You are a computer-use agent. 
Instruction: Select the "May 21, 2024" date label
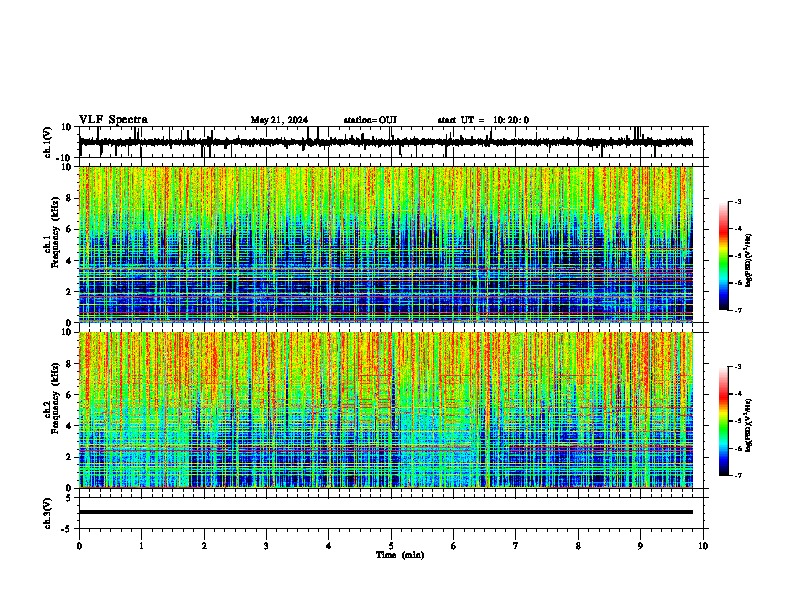[x=279, y=120]
